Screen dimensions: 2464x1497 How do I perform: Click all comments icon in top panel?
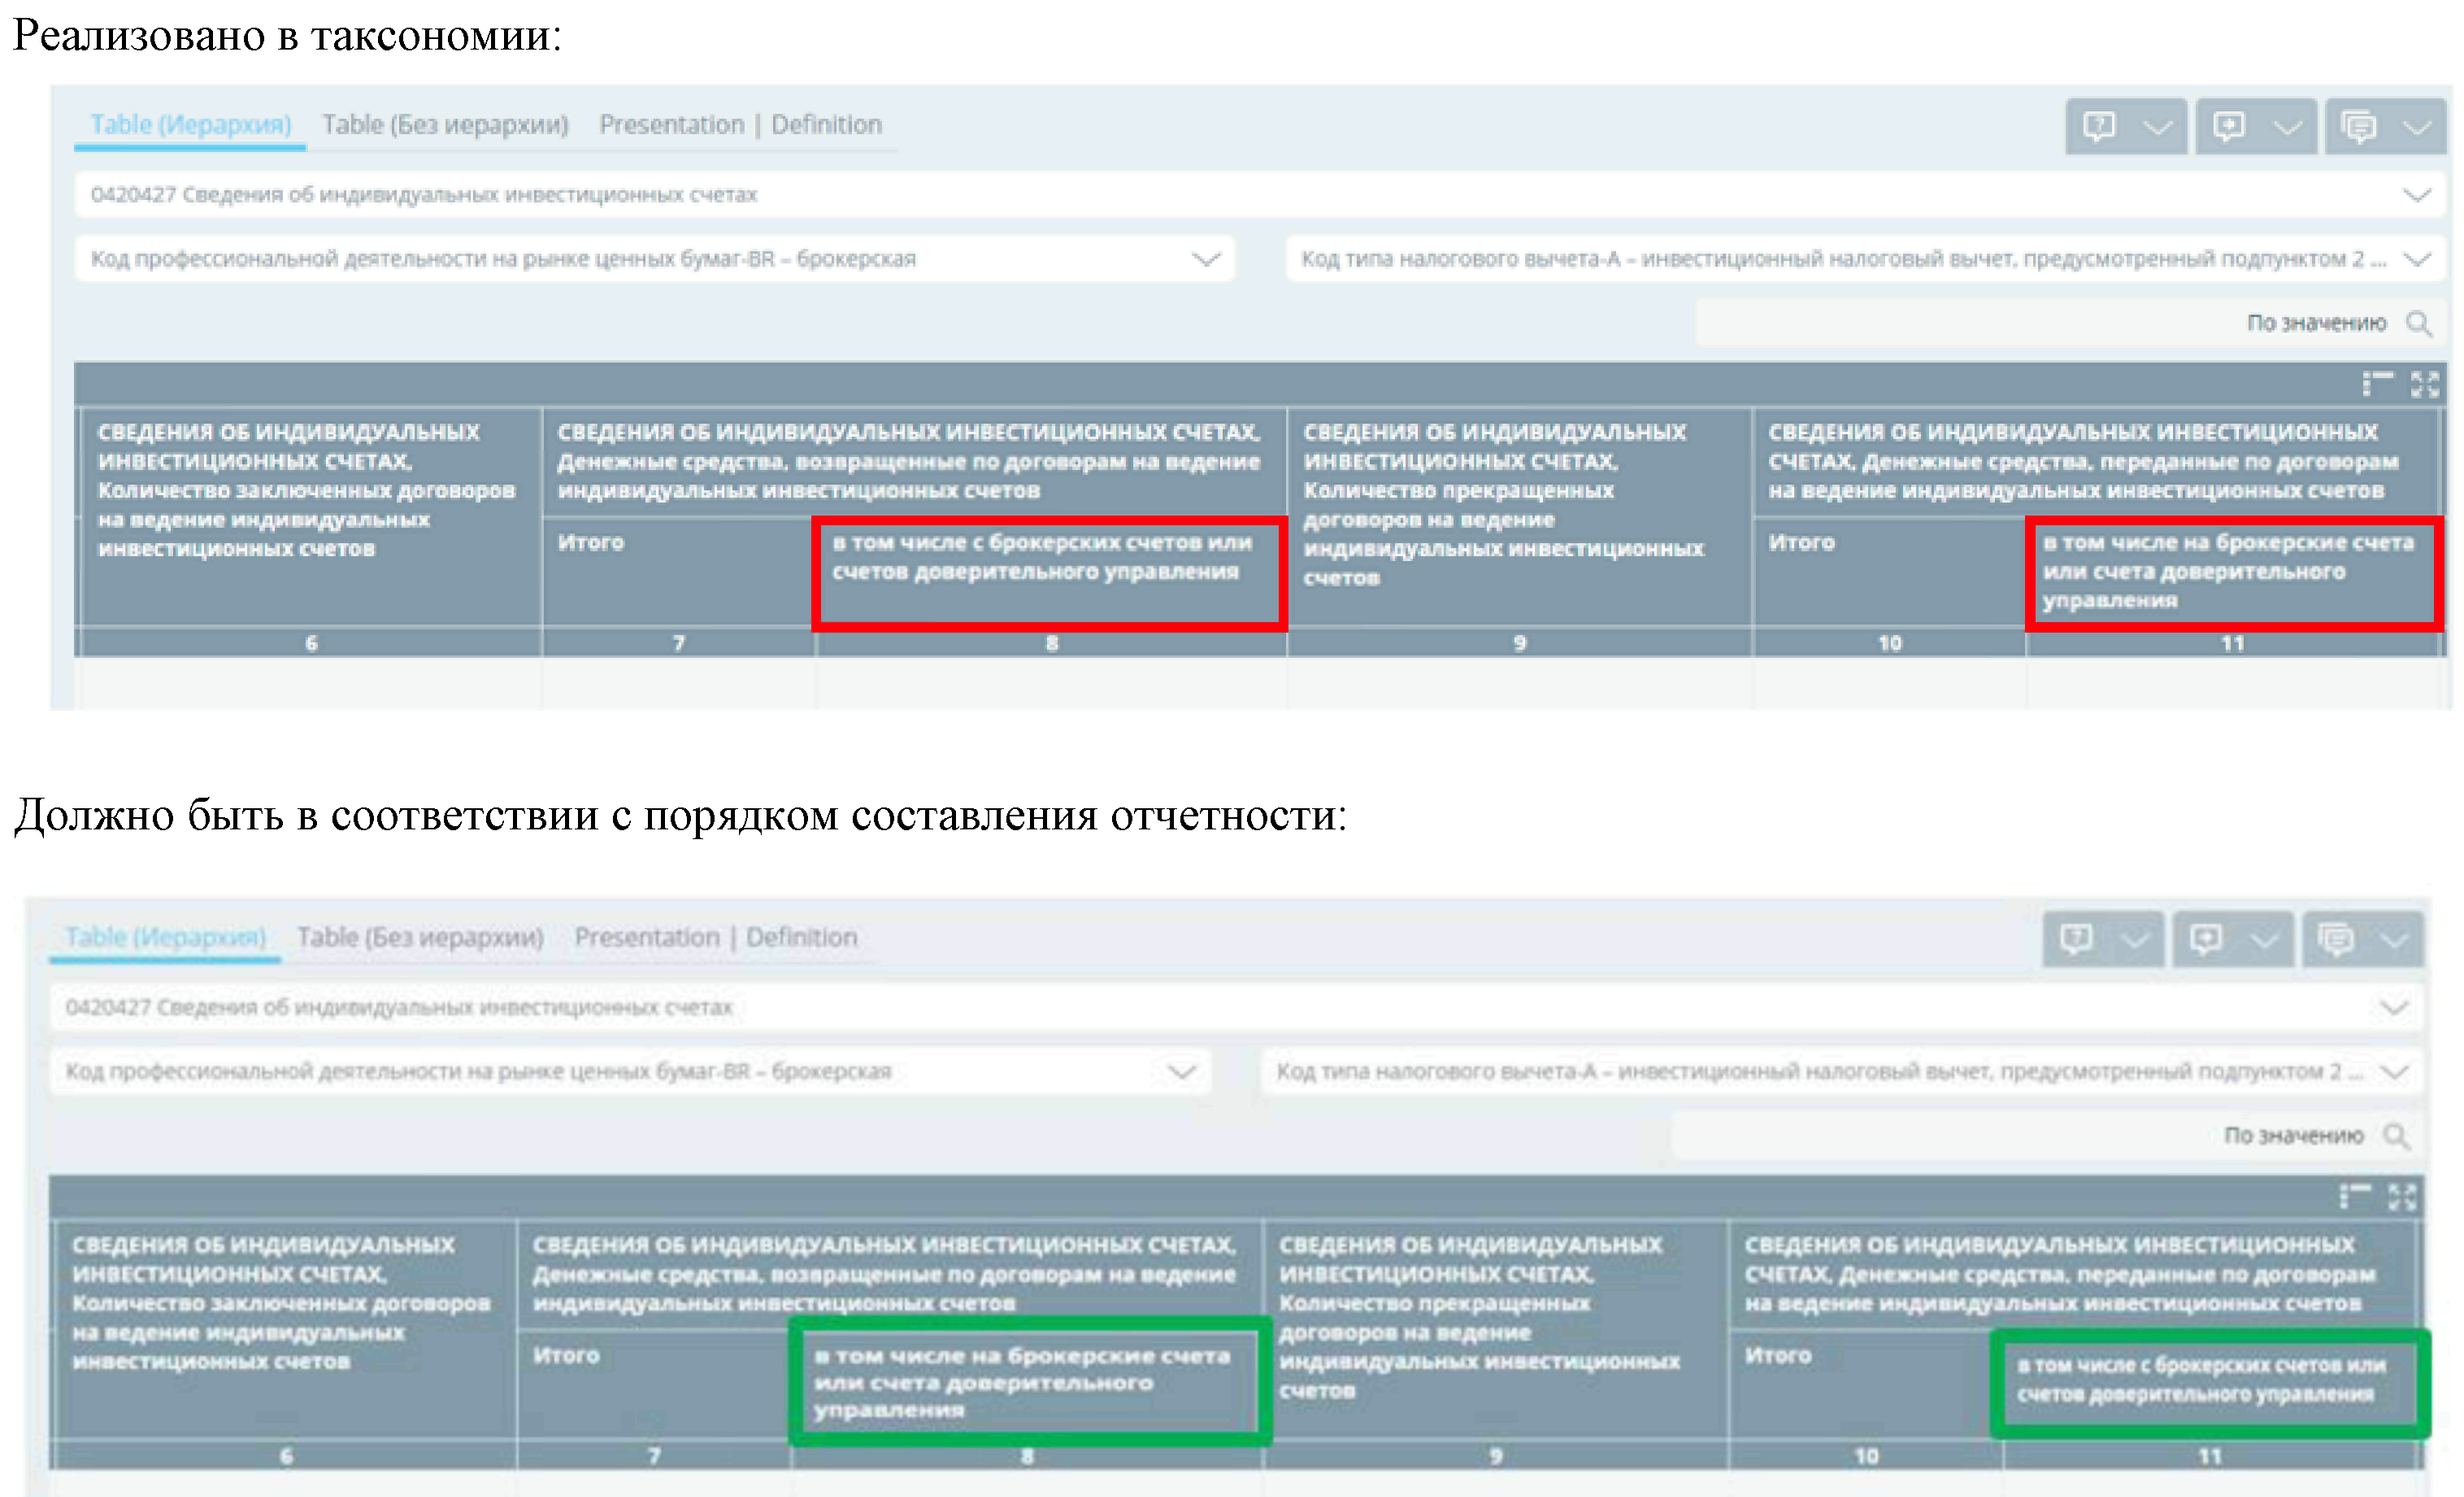point(2359,126)
